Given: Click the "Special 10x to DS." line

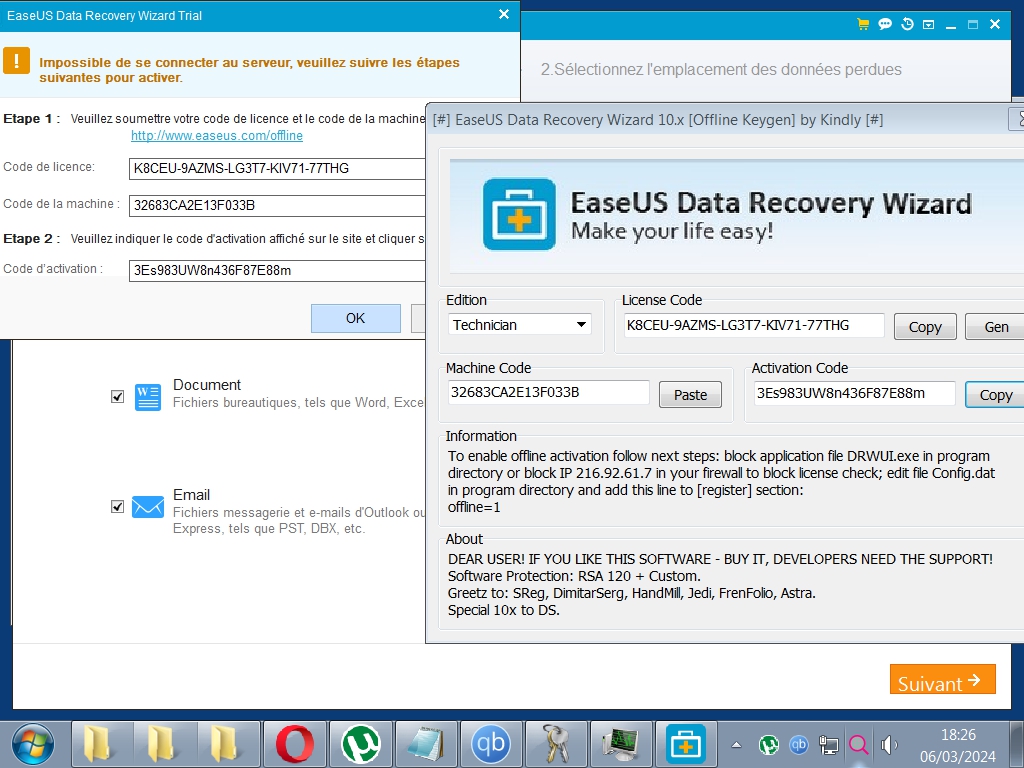Looking at the screenshot, I should coord(504,610).
